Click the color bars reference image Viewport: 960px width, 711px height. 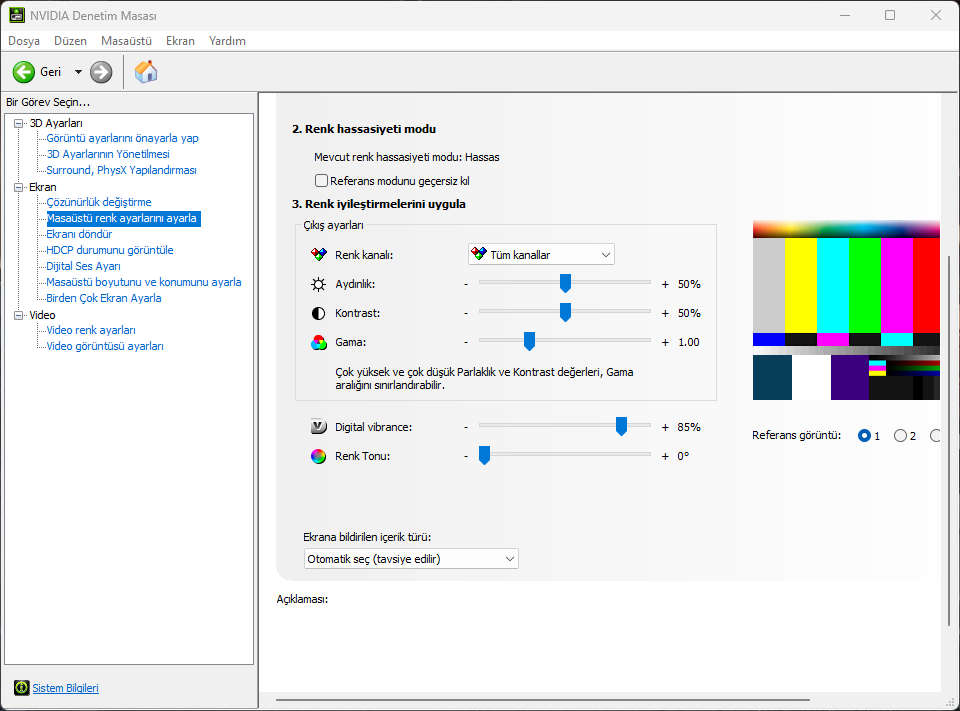tap(846, 310)
